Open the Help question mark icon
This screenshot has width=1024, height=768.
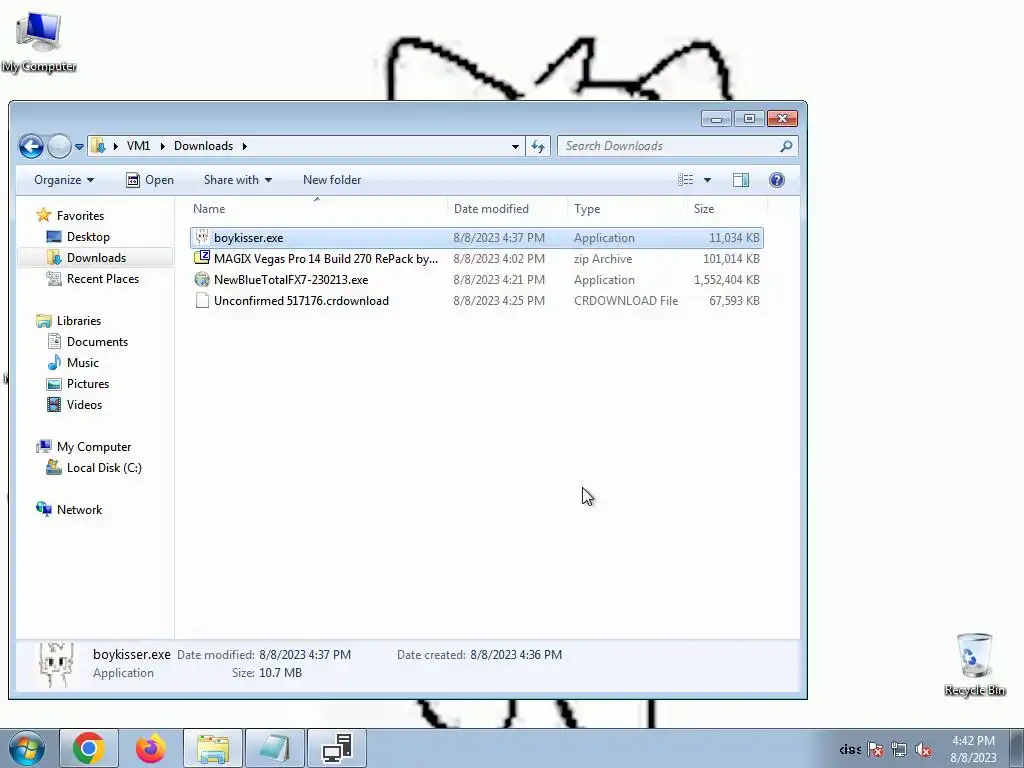776,180
